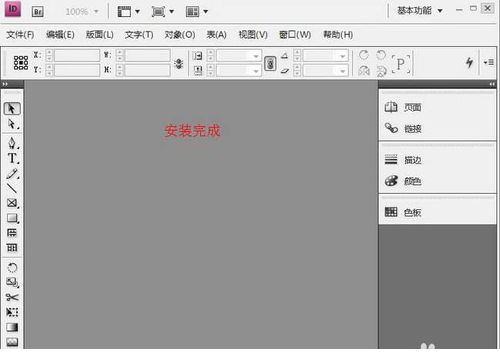500x362 pixels.
Task: Click the InDesign ID application icon
Action: tap(13, 9)
